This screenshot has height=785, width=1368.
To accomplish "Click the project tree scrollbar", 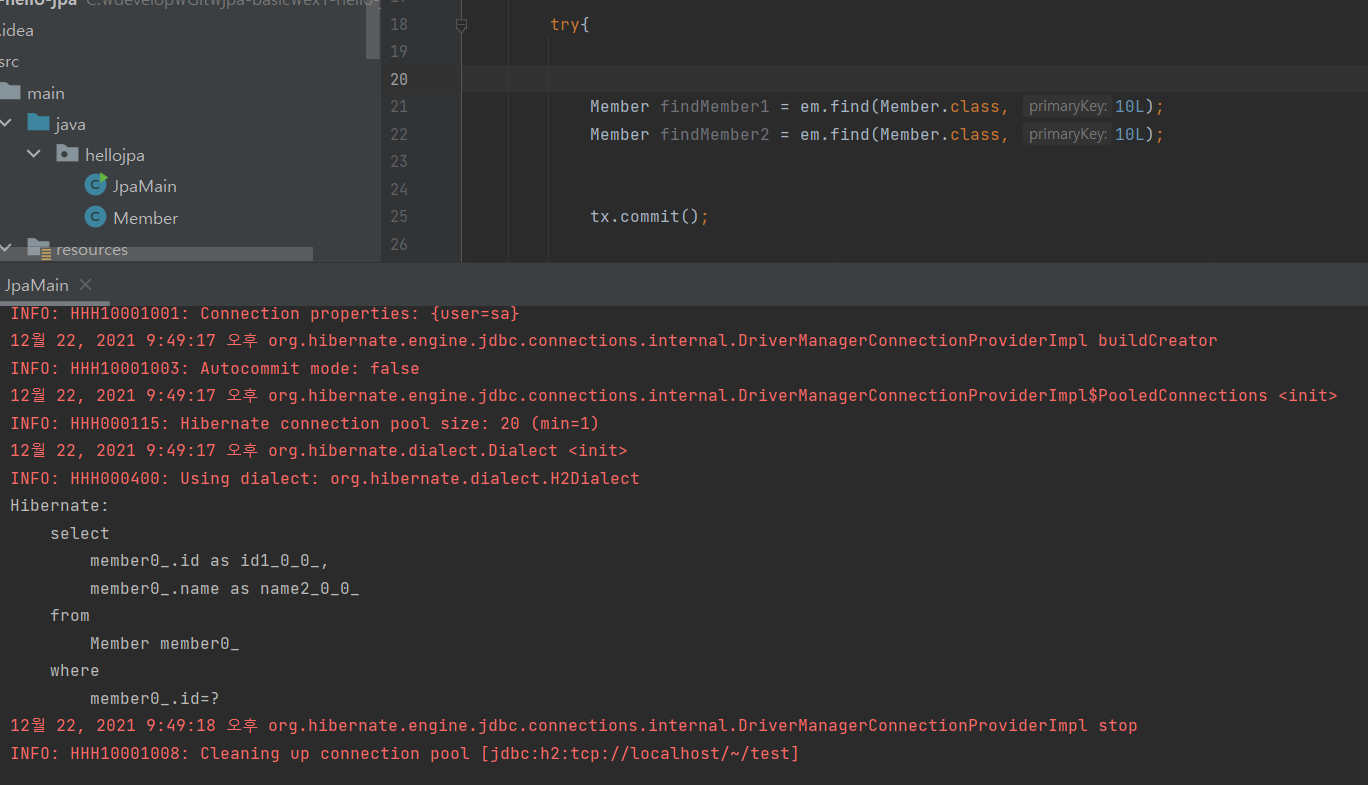I will click(372, 30).
